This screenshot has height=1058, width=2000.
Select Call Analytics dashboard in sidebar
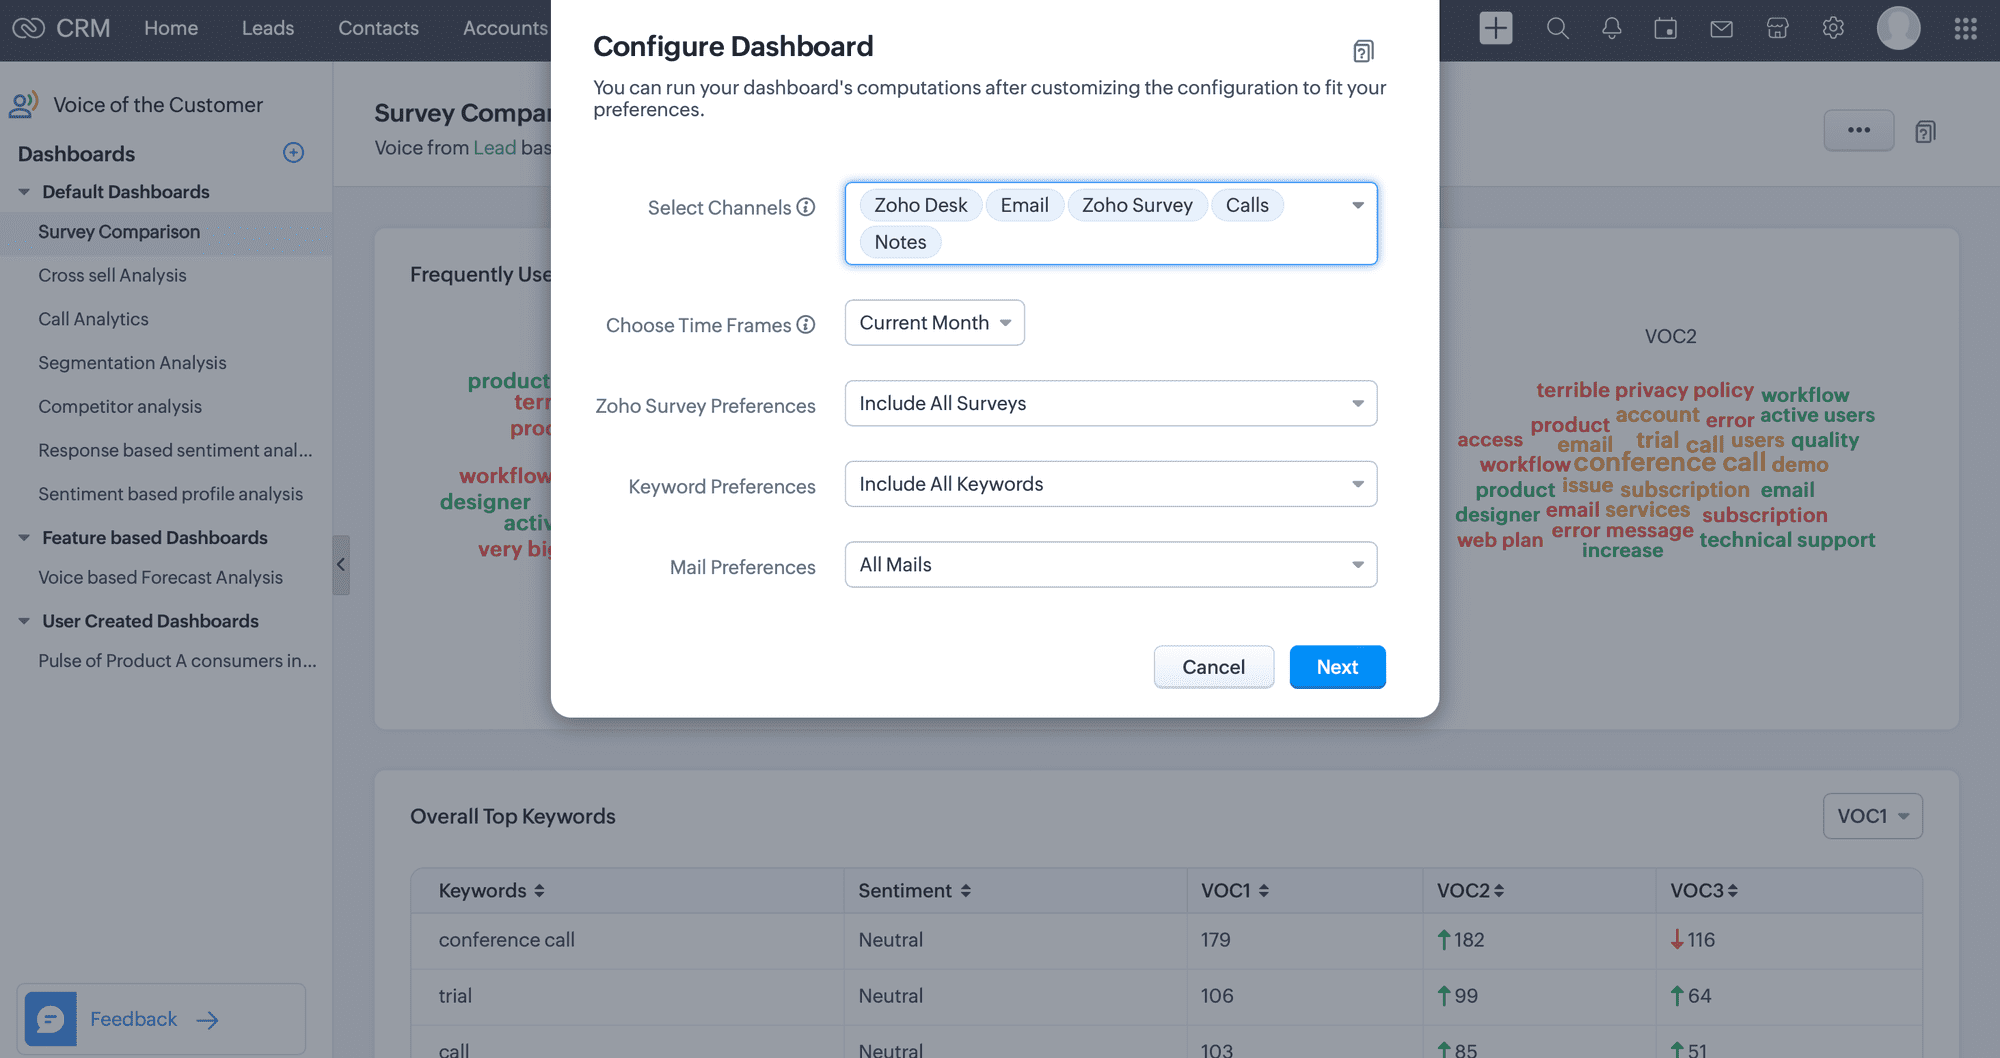click(x=93, y=319)
